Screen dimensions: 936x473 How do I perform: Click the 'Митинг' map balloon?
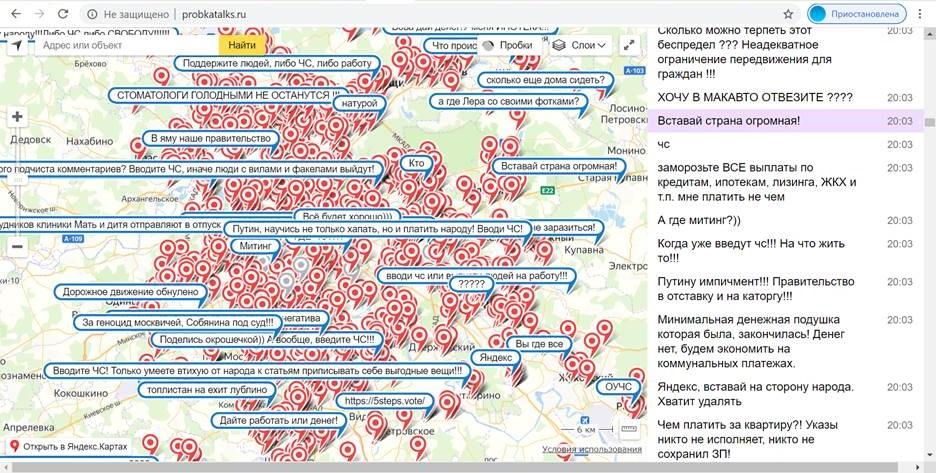coord(255,245)
